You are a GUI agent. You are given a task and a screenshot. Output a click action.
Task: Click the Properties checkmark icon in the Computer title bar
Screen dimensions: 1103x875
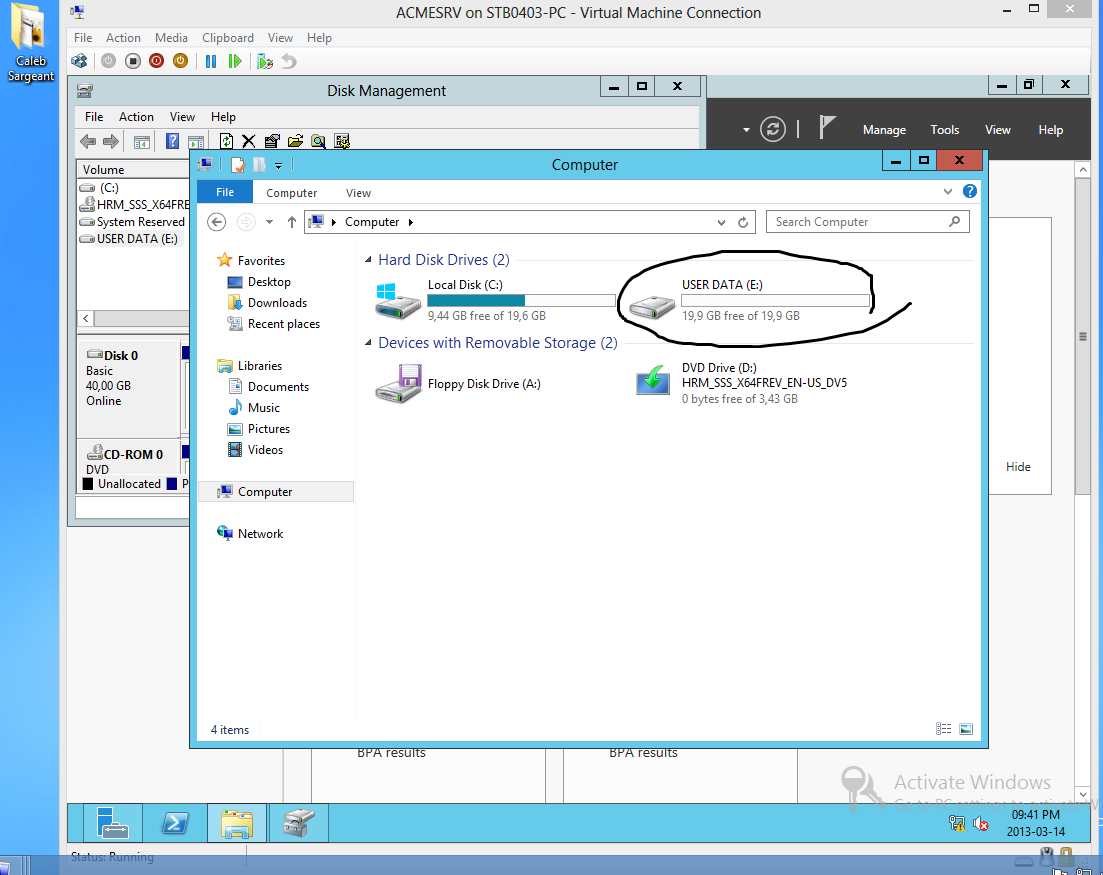coord(238,165)
